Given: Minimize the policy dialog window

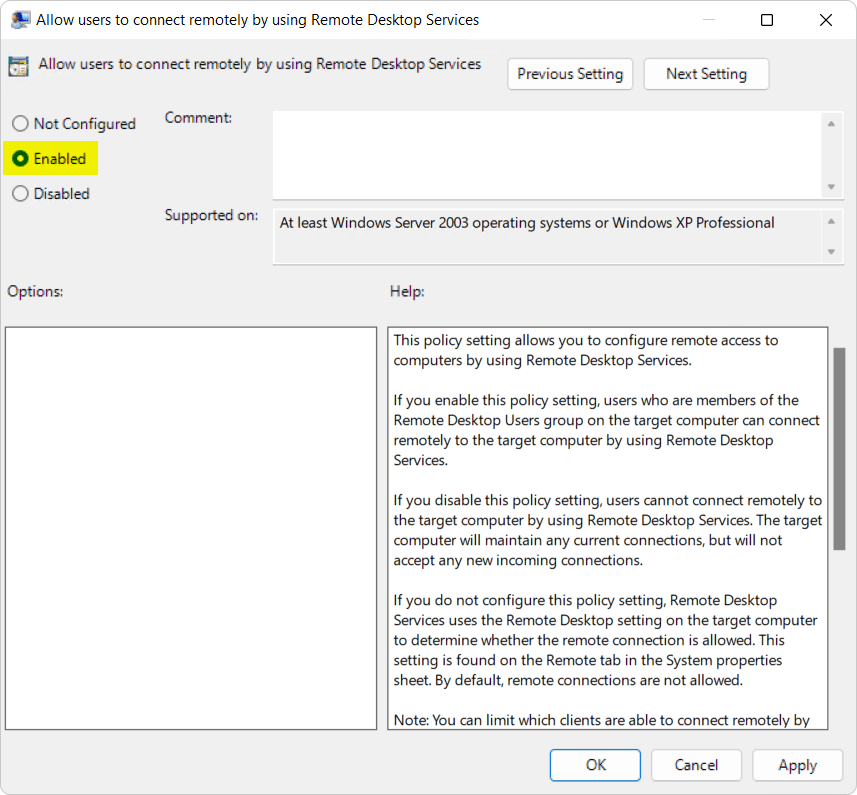Looking at the screenshot, I should [709, 20].
